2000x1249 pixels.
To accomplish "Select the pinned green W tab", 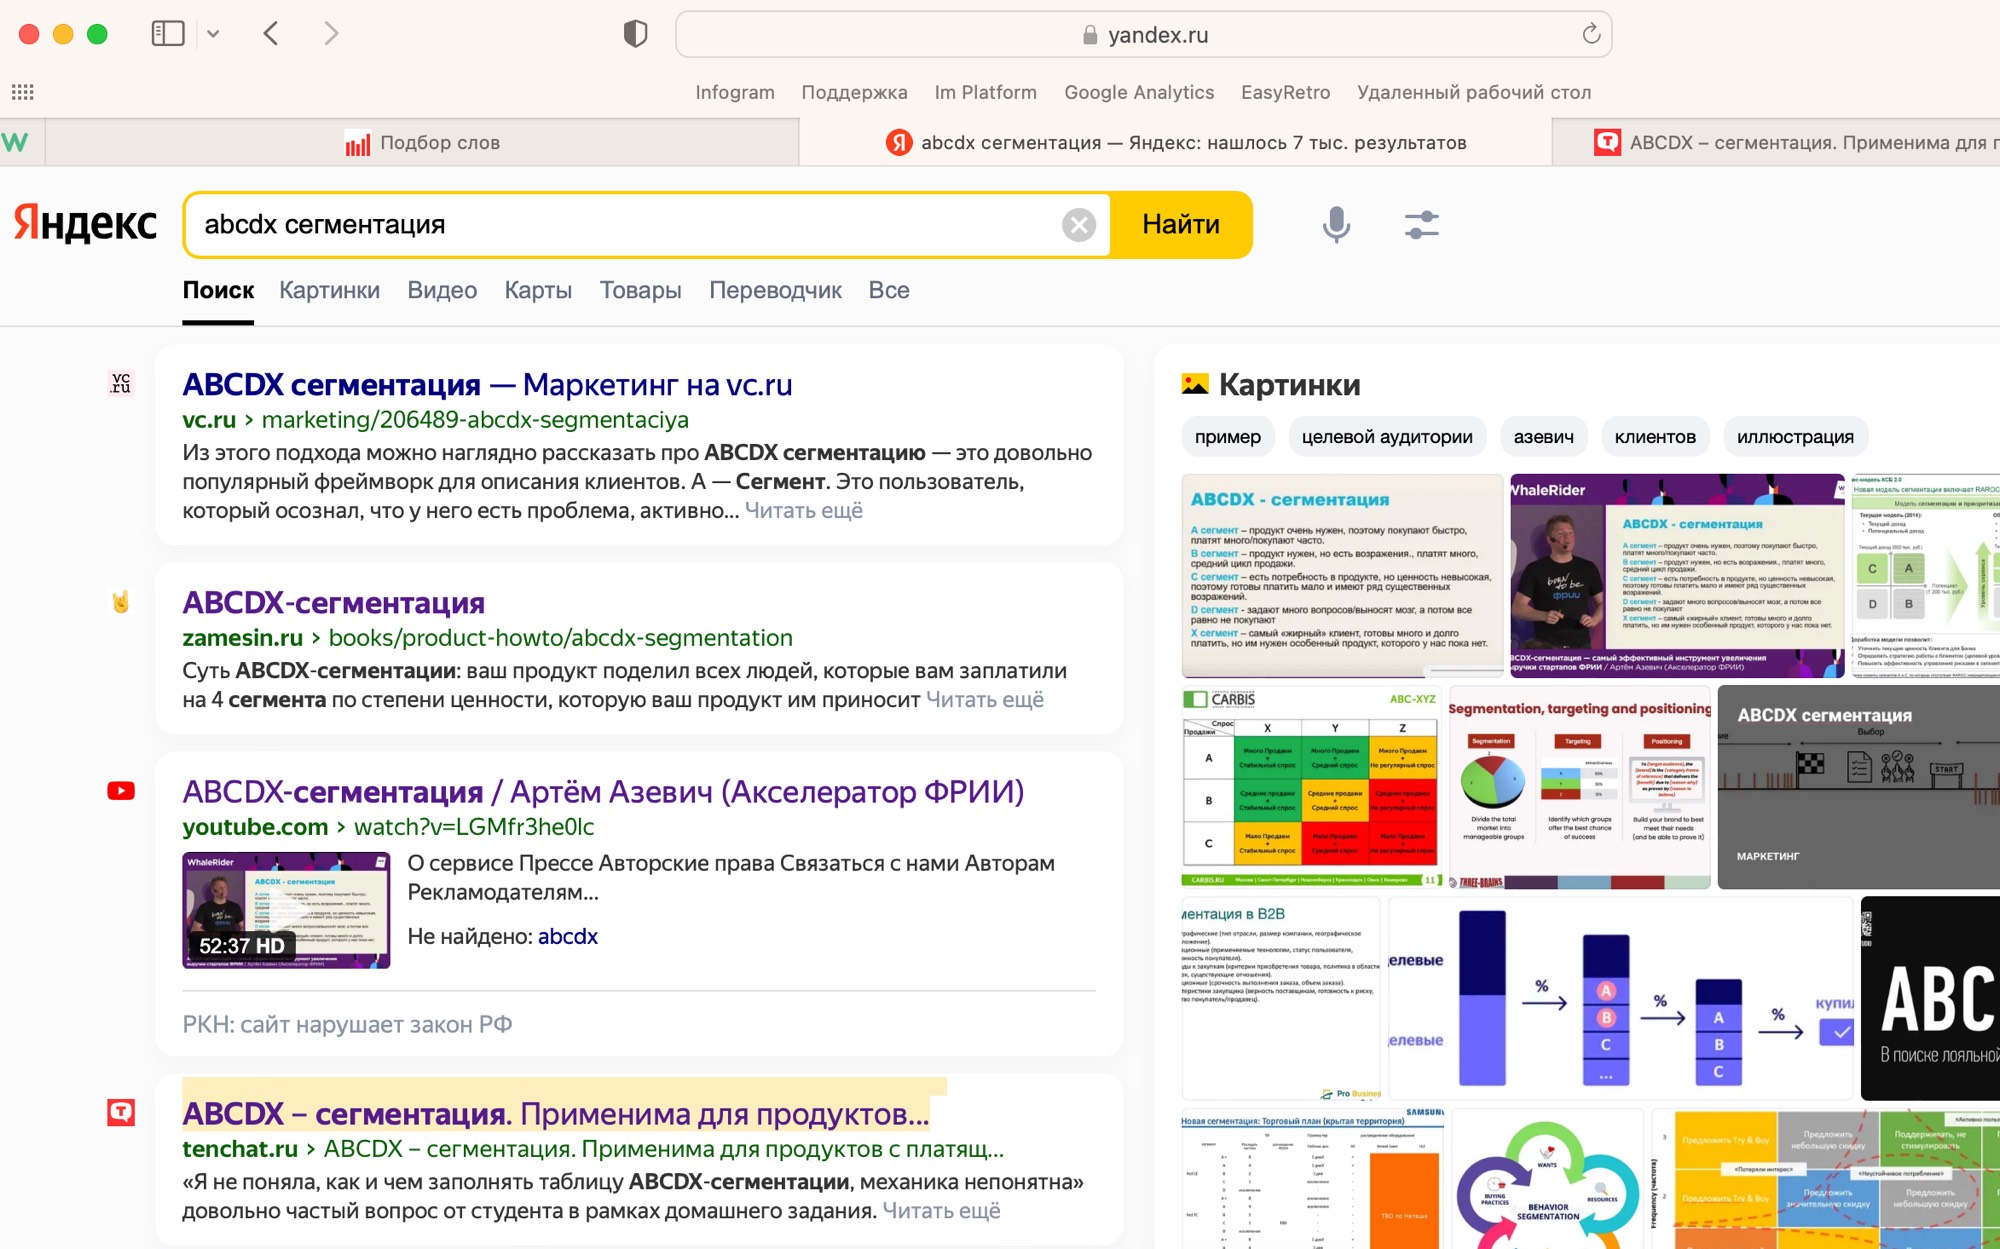I will pyautogui.click(x=16, y=143).
